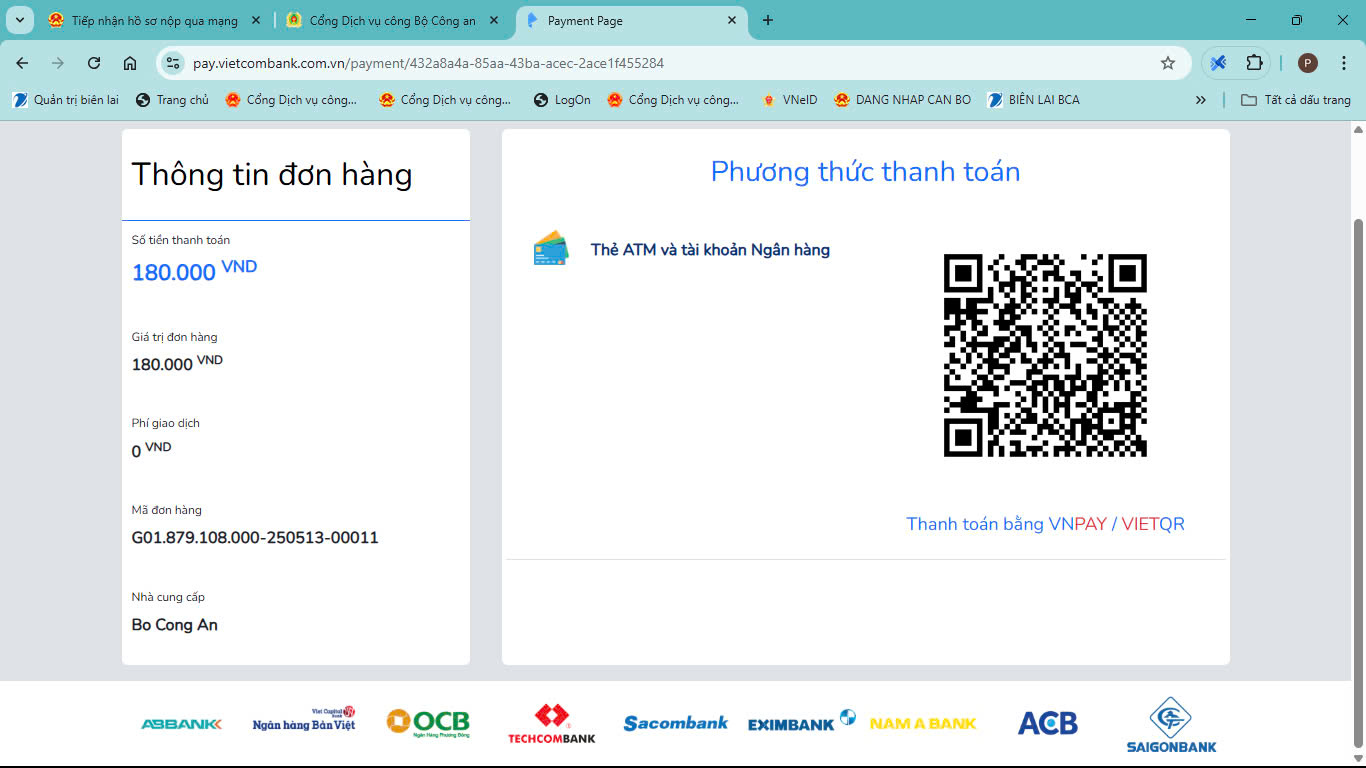Viewport: 1366px width, 768px height.
Task: Select the ABBANK logo
Action: point(182,724)
